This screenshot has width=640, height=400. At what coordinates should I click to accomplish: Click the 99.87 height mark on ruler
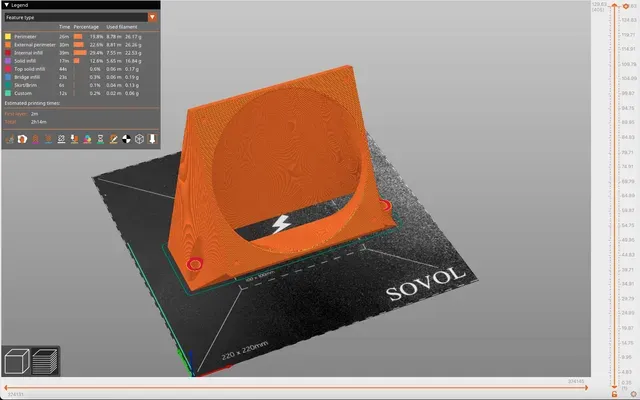(628, 93)
